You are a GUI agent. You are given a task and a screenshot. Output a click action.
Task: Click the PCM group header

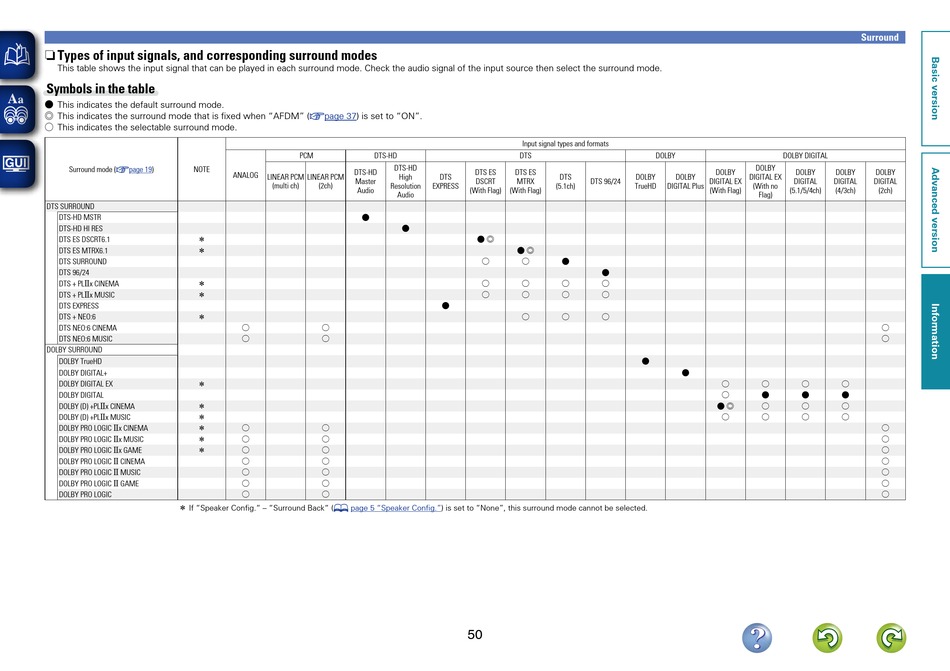[x=306, y=156]
